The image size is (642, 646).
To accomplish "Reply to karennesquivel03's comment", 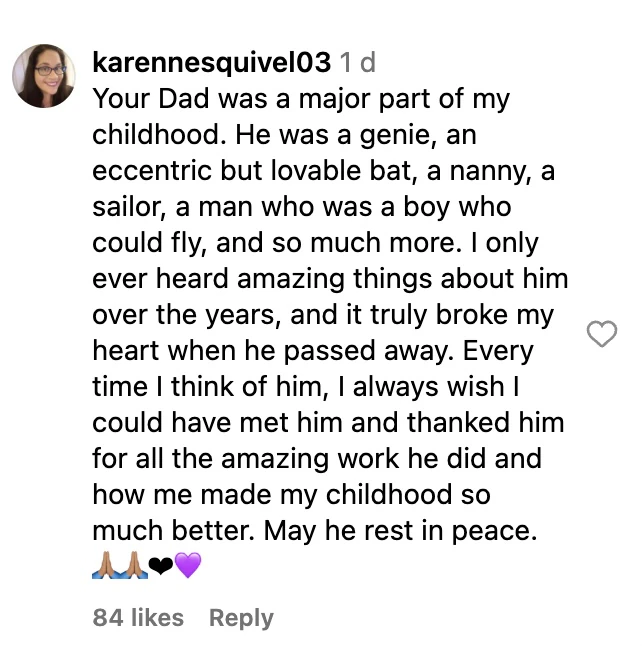I will [x=241, y=618].
